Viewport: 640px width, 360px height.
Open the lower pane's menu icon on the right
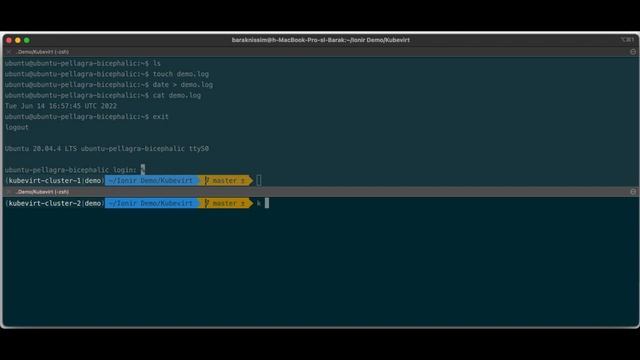tap(633, 192)
